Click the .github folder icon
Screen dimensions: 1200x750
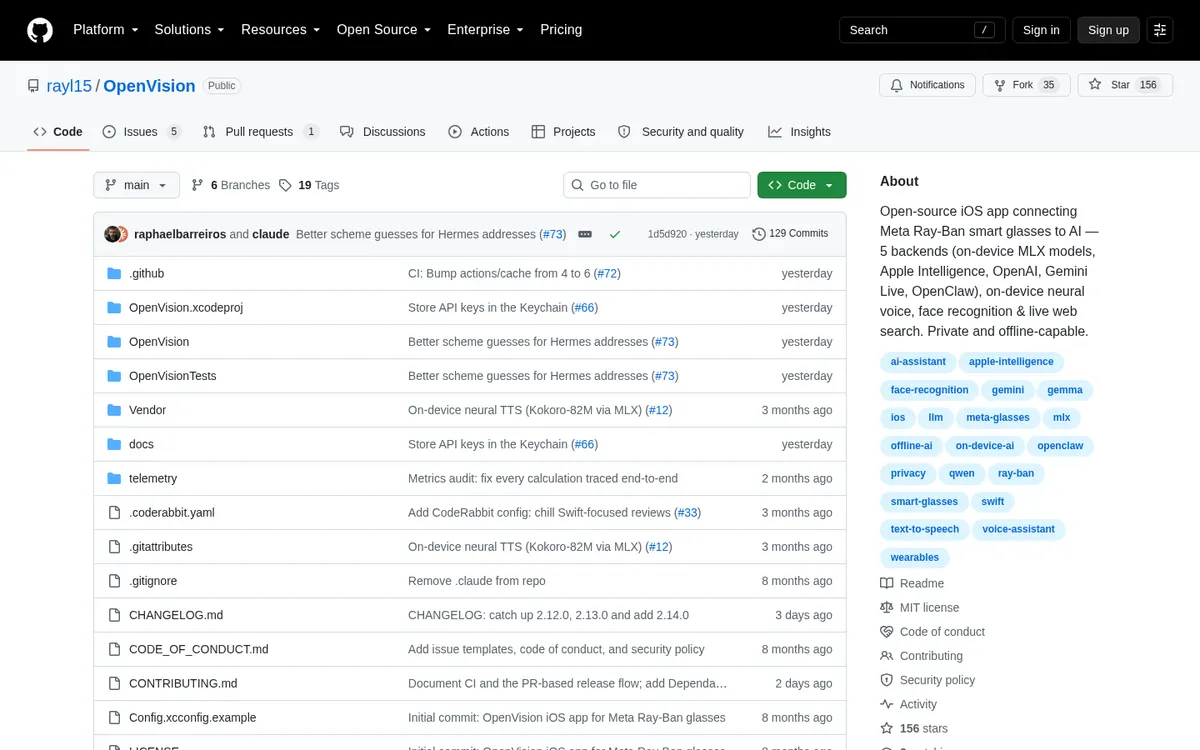[x=114, y=273]
